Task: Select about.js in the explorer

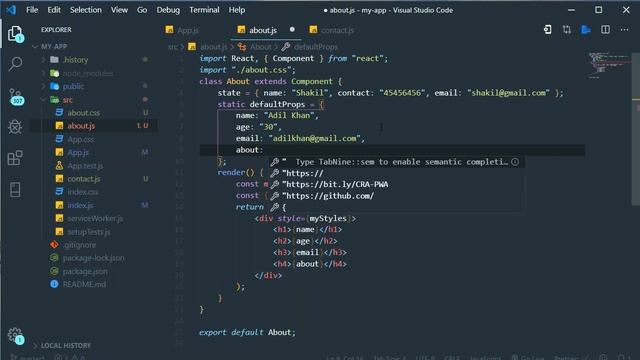Action: 94,126
